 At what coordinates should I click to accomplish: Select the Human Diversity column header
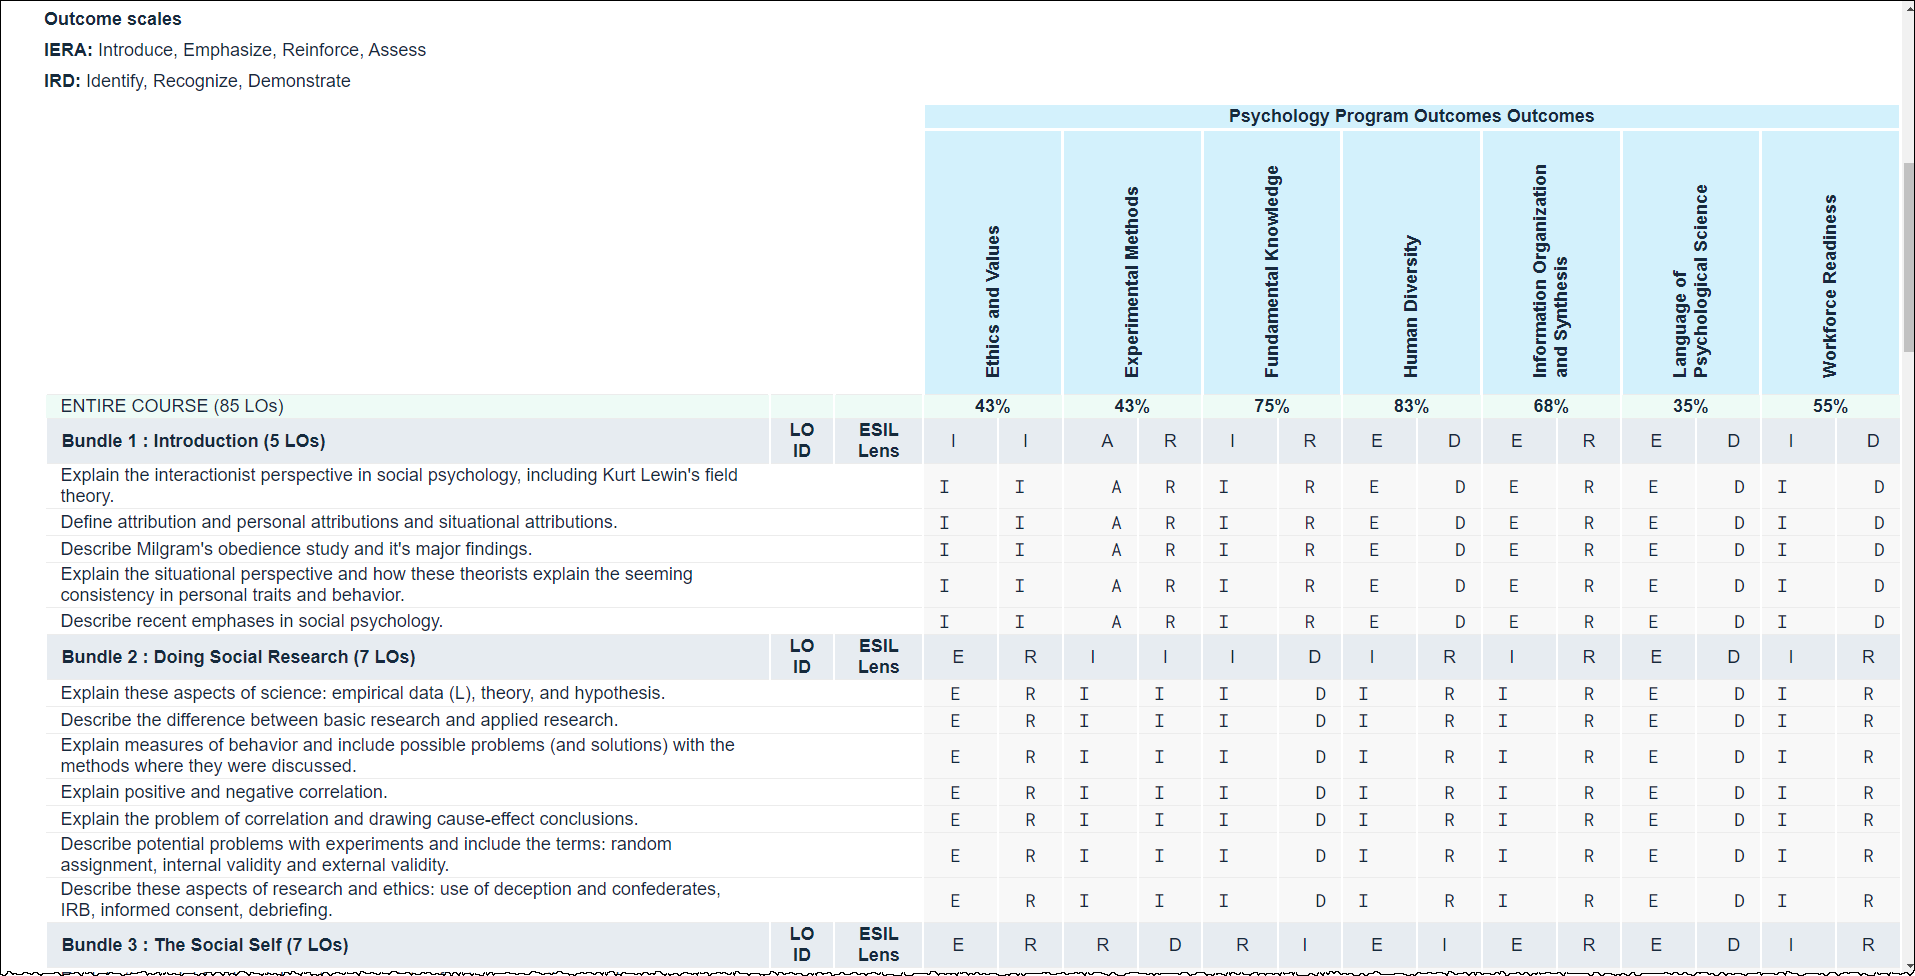coord(1411,306)
